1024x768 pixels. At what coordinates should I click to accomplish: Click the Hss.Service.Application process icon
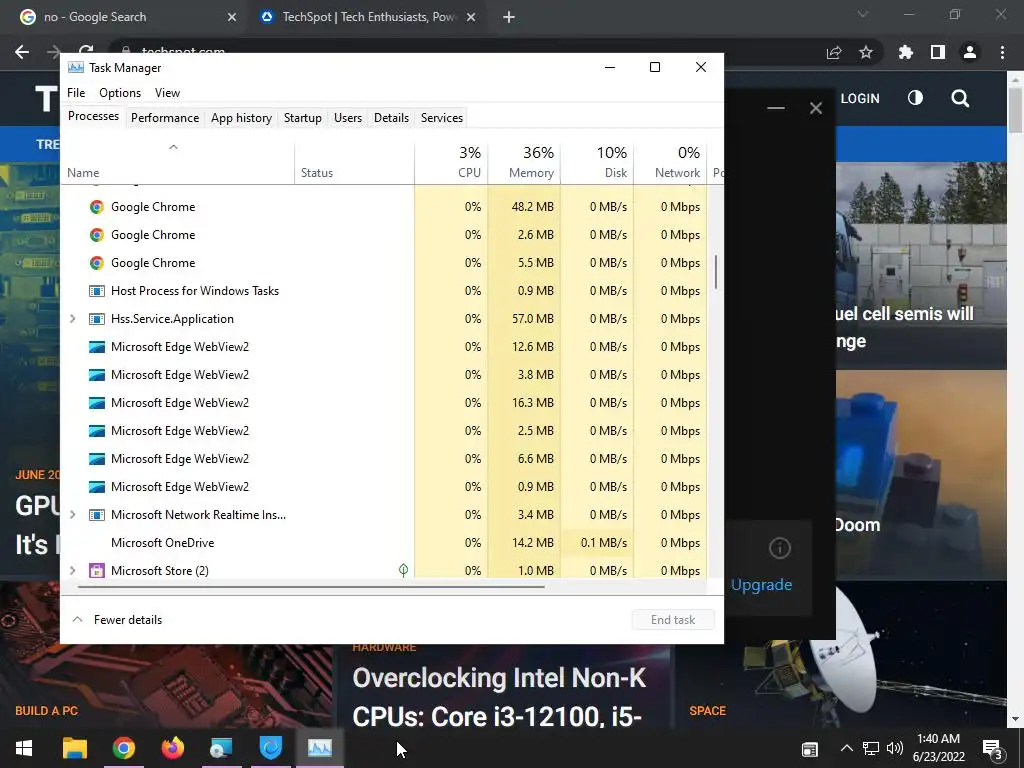coord(97,319)
